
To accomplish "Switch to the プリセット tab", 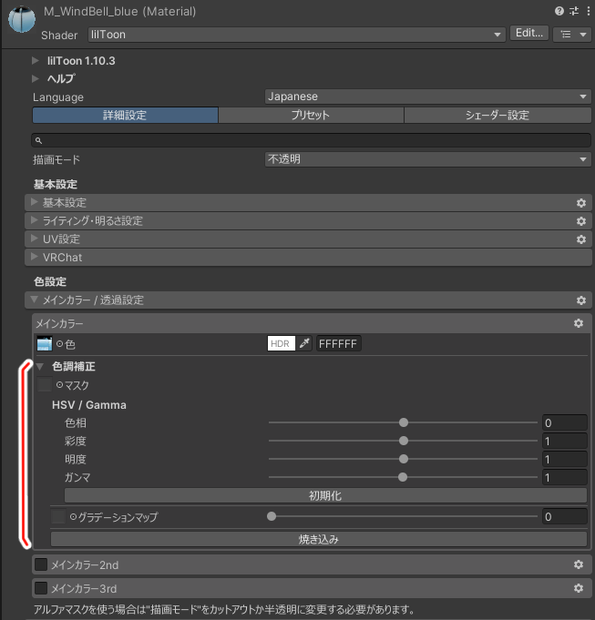I will [x=311, y=115].
